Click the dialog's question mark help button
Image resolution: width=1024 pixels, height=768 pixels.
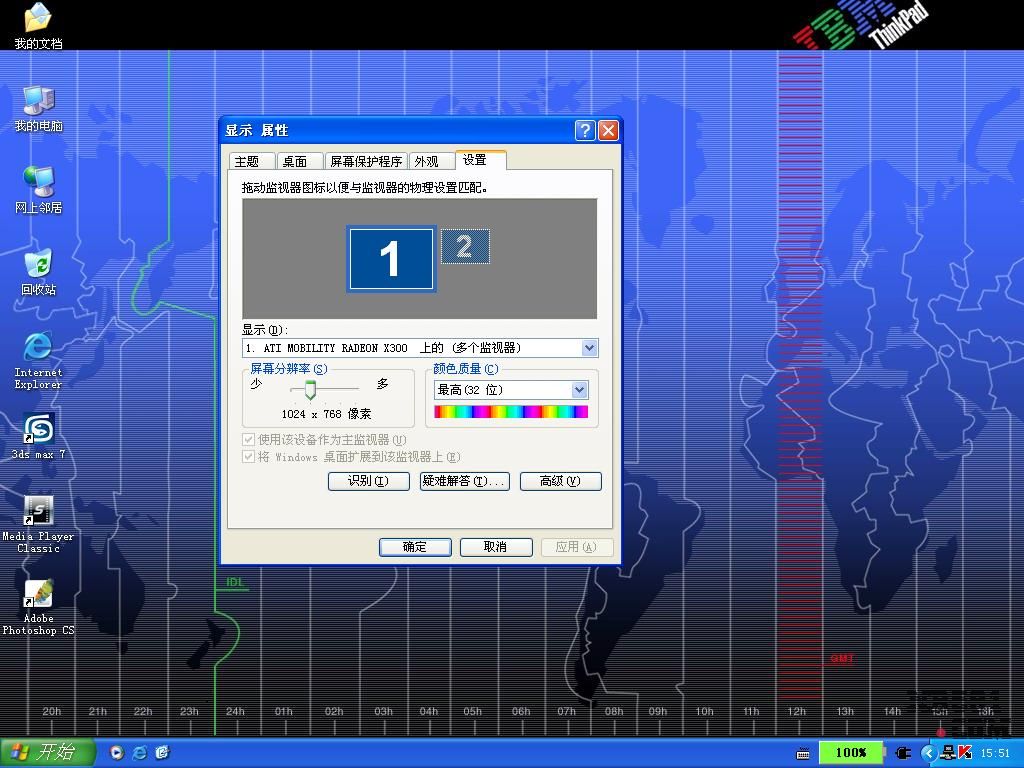(x=585, y=130)
